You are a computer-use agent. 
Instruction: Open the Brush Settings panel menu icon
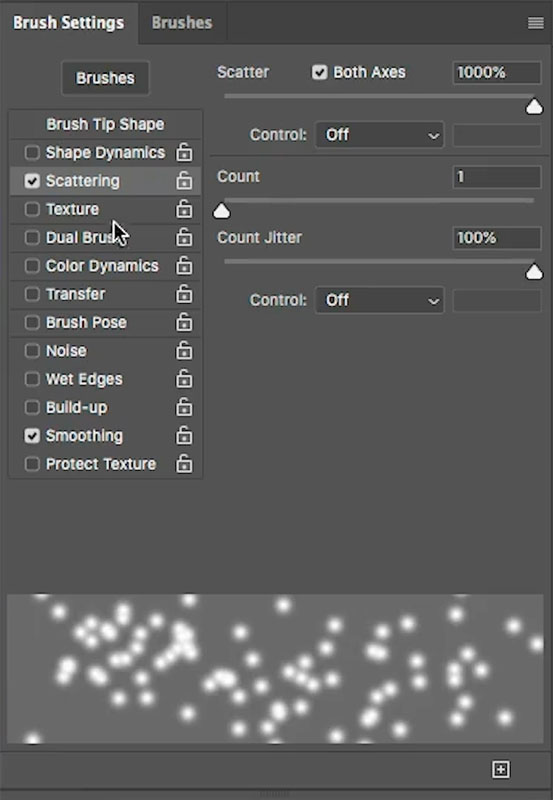click(535, 23)
